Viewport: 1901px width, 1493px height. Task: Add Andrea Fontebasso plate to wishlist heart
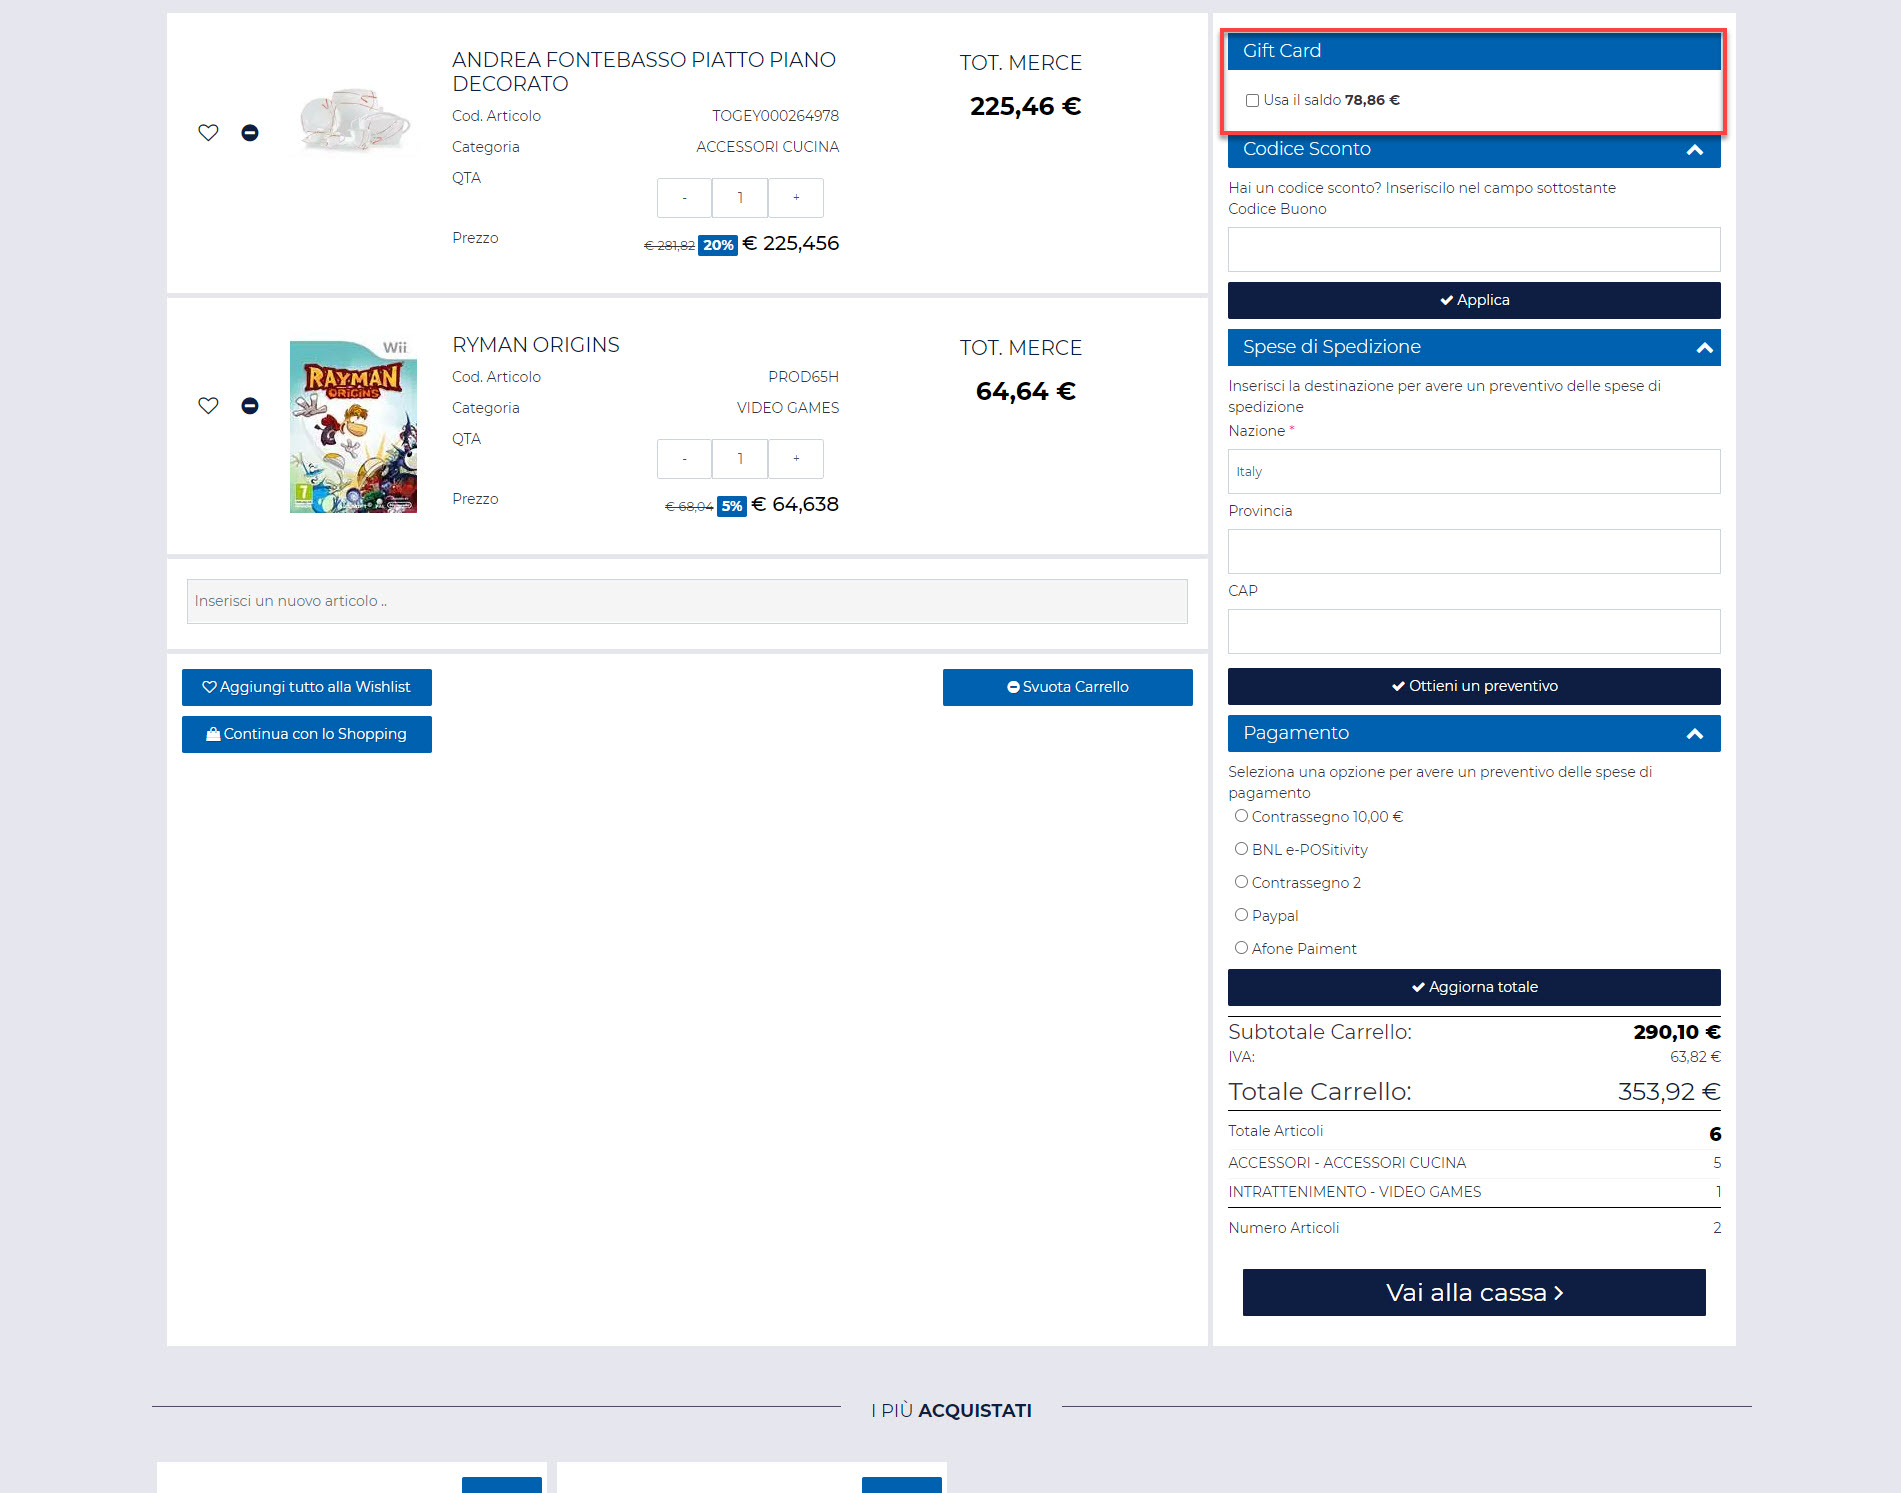[208, 133]
